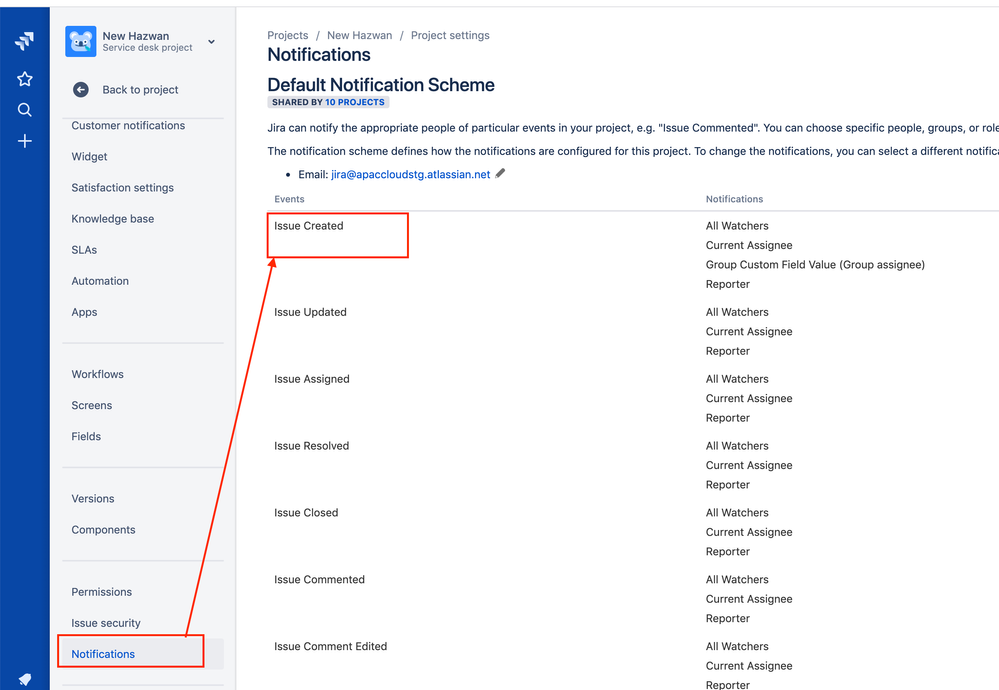The height and width of the screenshot is (690, 999).
Task: Click Projects breadcrumb link
Action: tap(287, 36)
